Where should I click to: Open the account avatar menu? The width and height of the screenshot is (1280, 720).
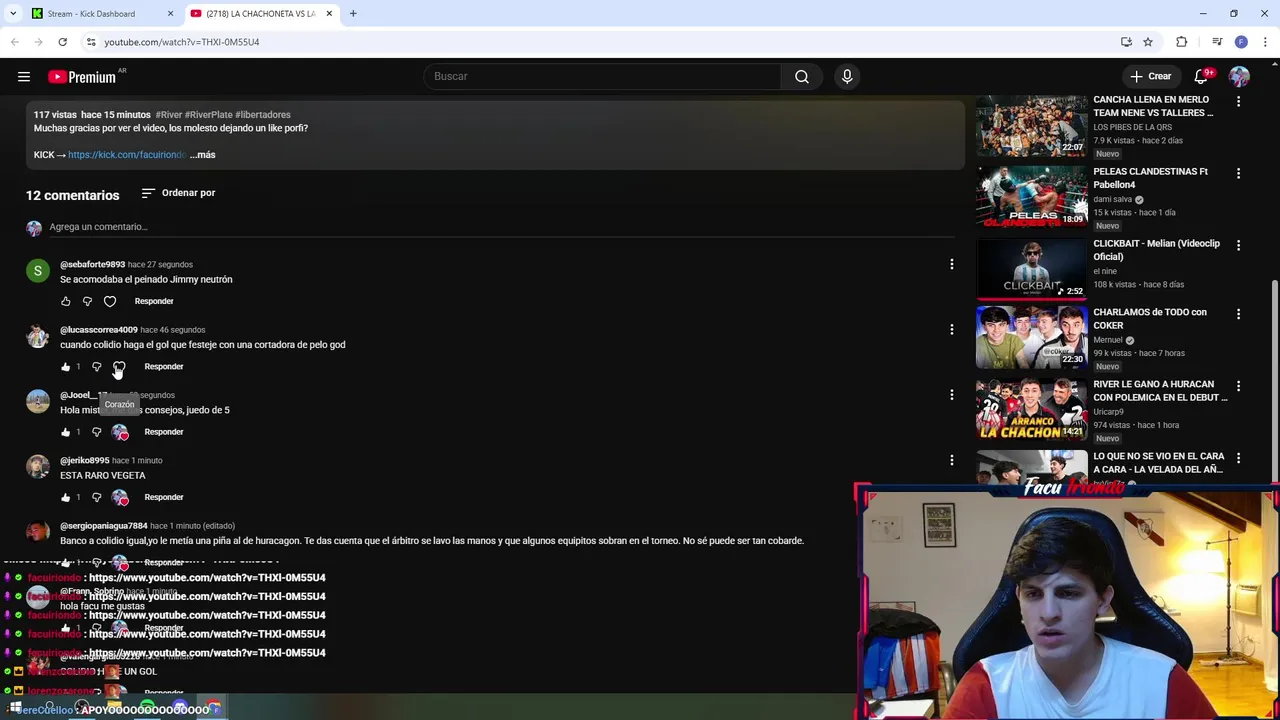(x=1239, y=77)
